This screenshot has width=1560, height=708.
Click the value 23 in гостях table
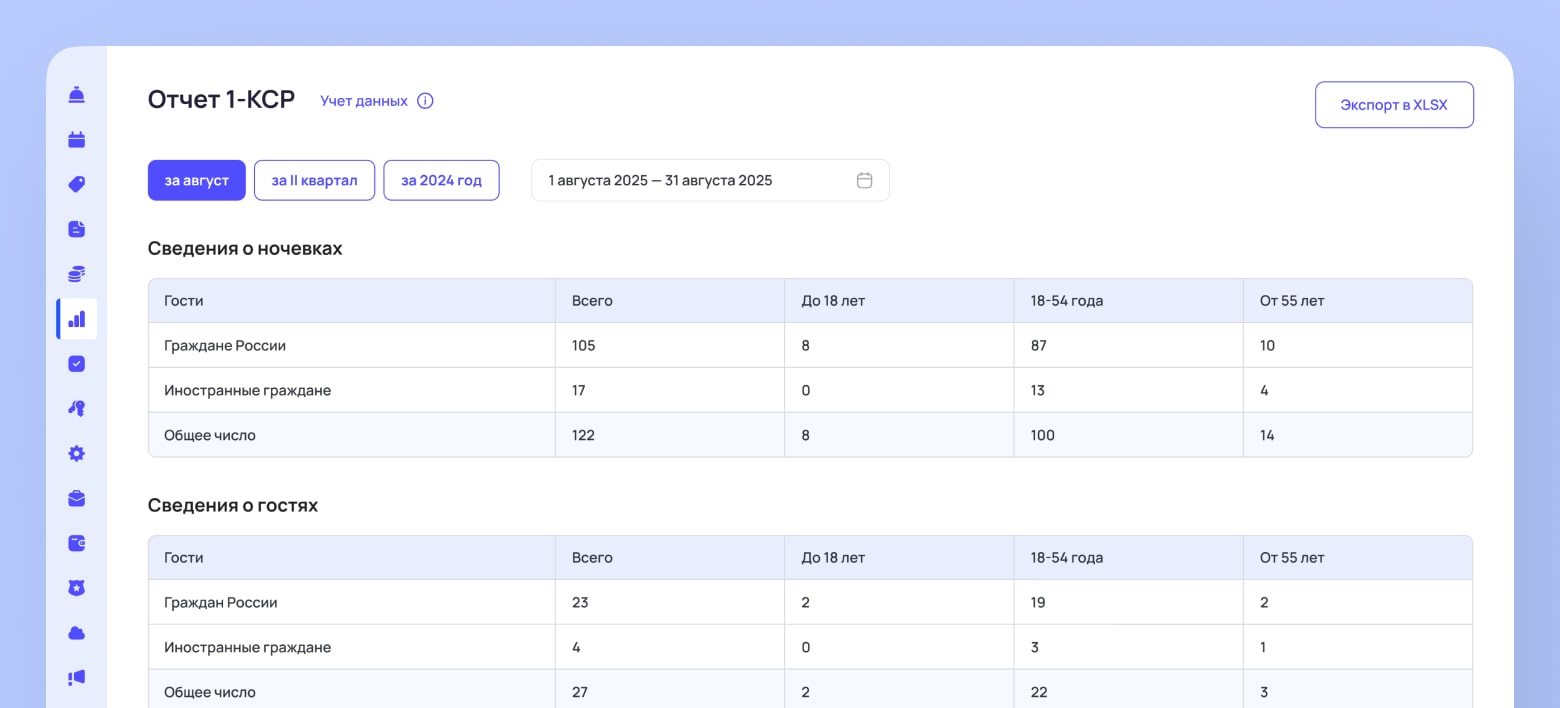(x=580, y=603)
